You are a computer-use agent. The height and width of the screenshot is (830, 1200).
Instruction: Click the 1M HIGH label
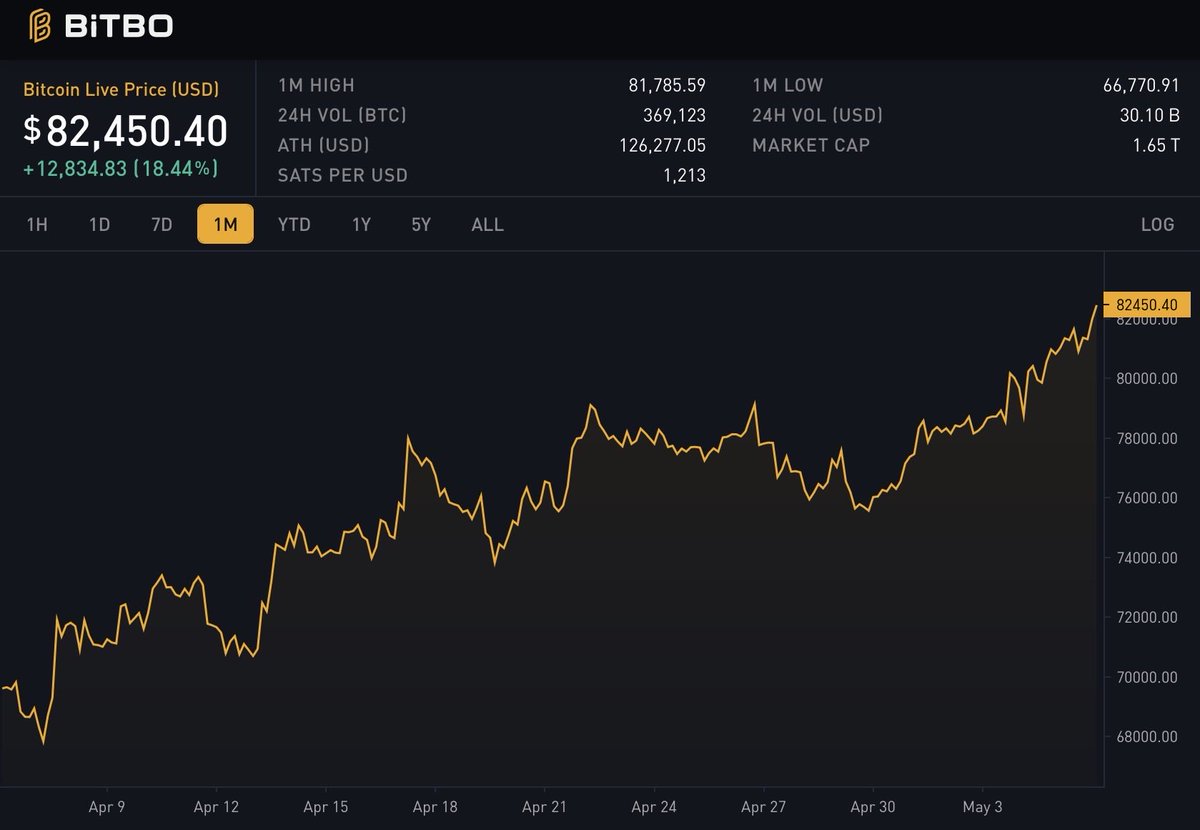316,86
